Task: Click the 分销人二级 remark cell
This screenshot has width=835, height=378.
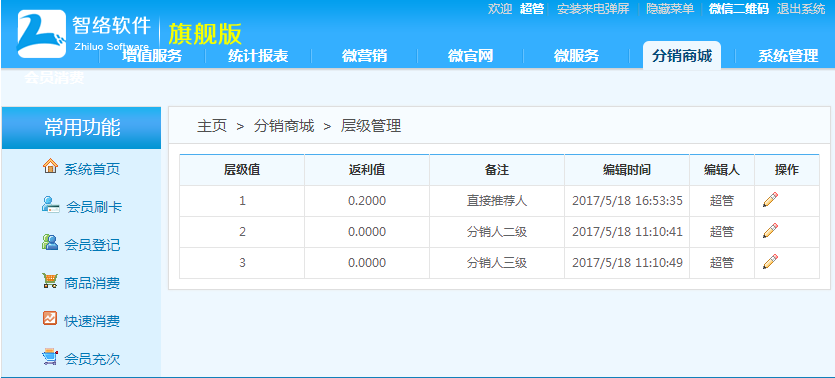Action: tap(497, 232)
